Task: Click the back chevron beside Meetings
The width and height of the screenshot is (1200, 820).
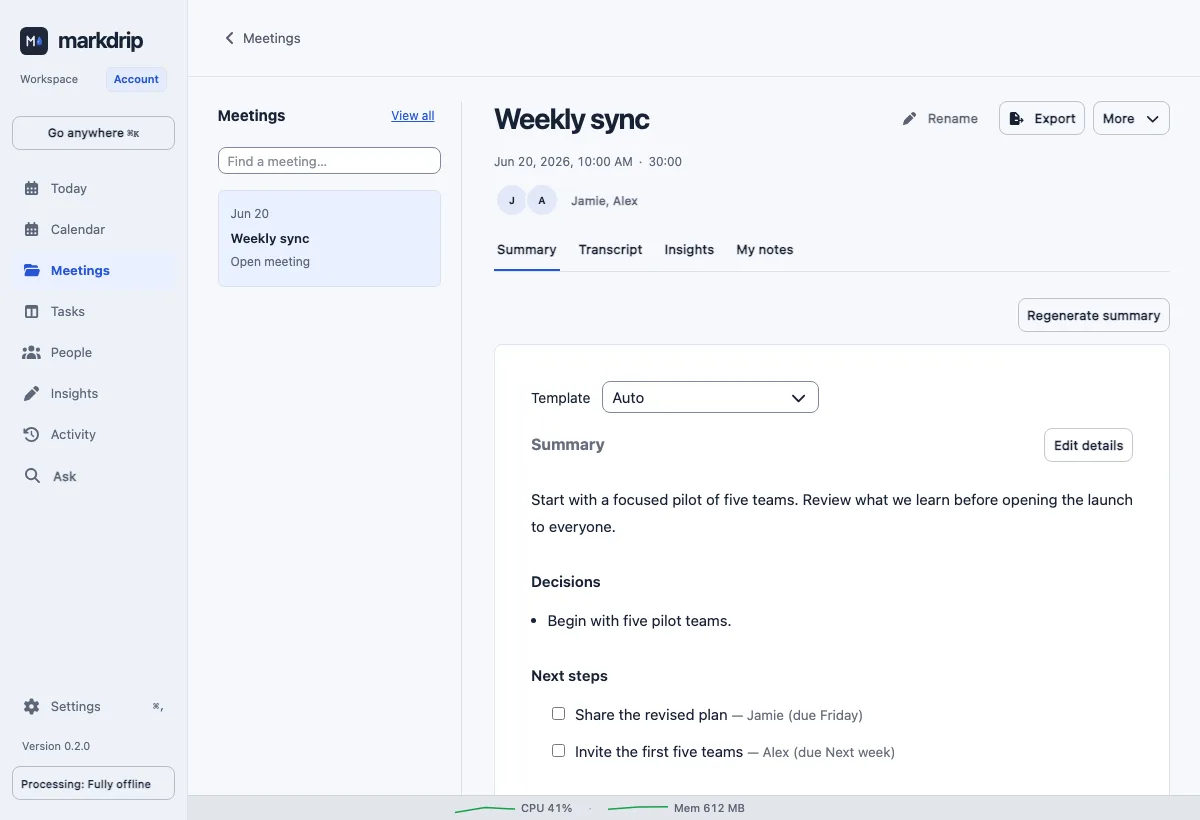Action: click(229, 38)
